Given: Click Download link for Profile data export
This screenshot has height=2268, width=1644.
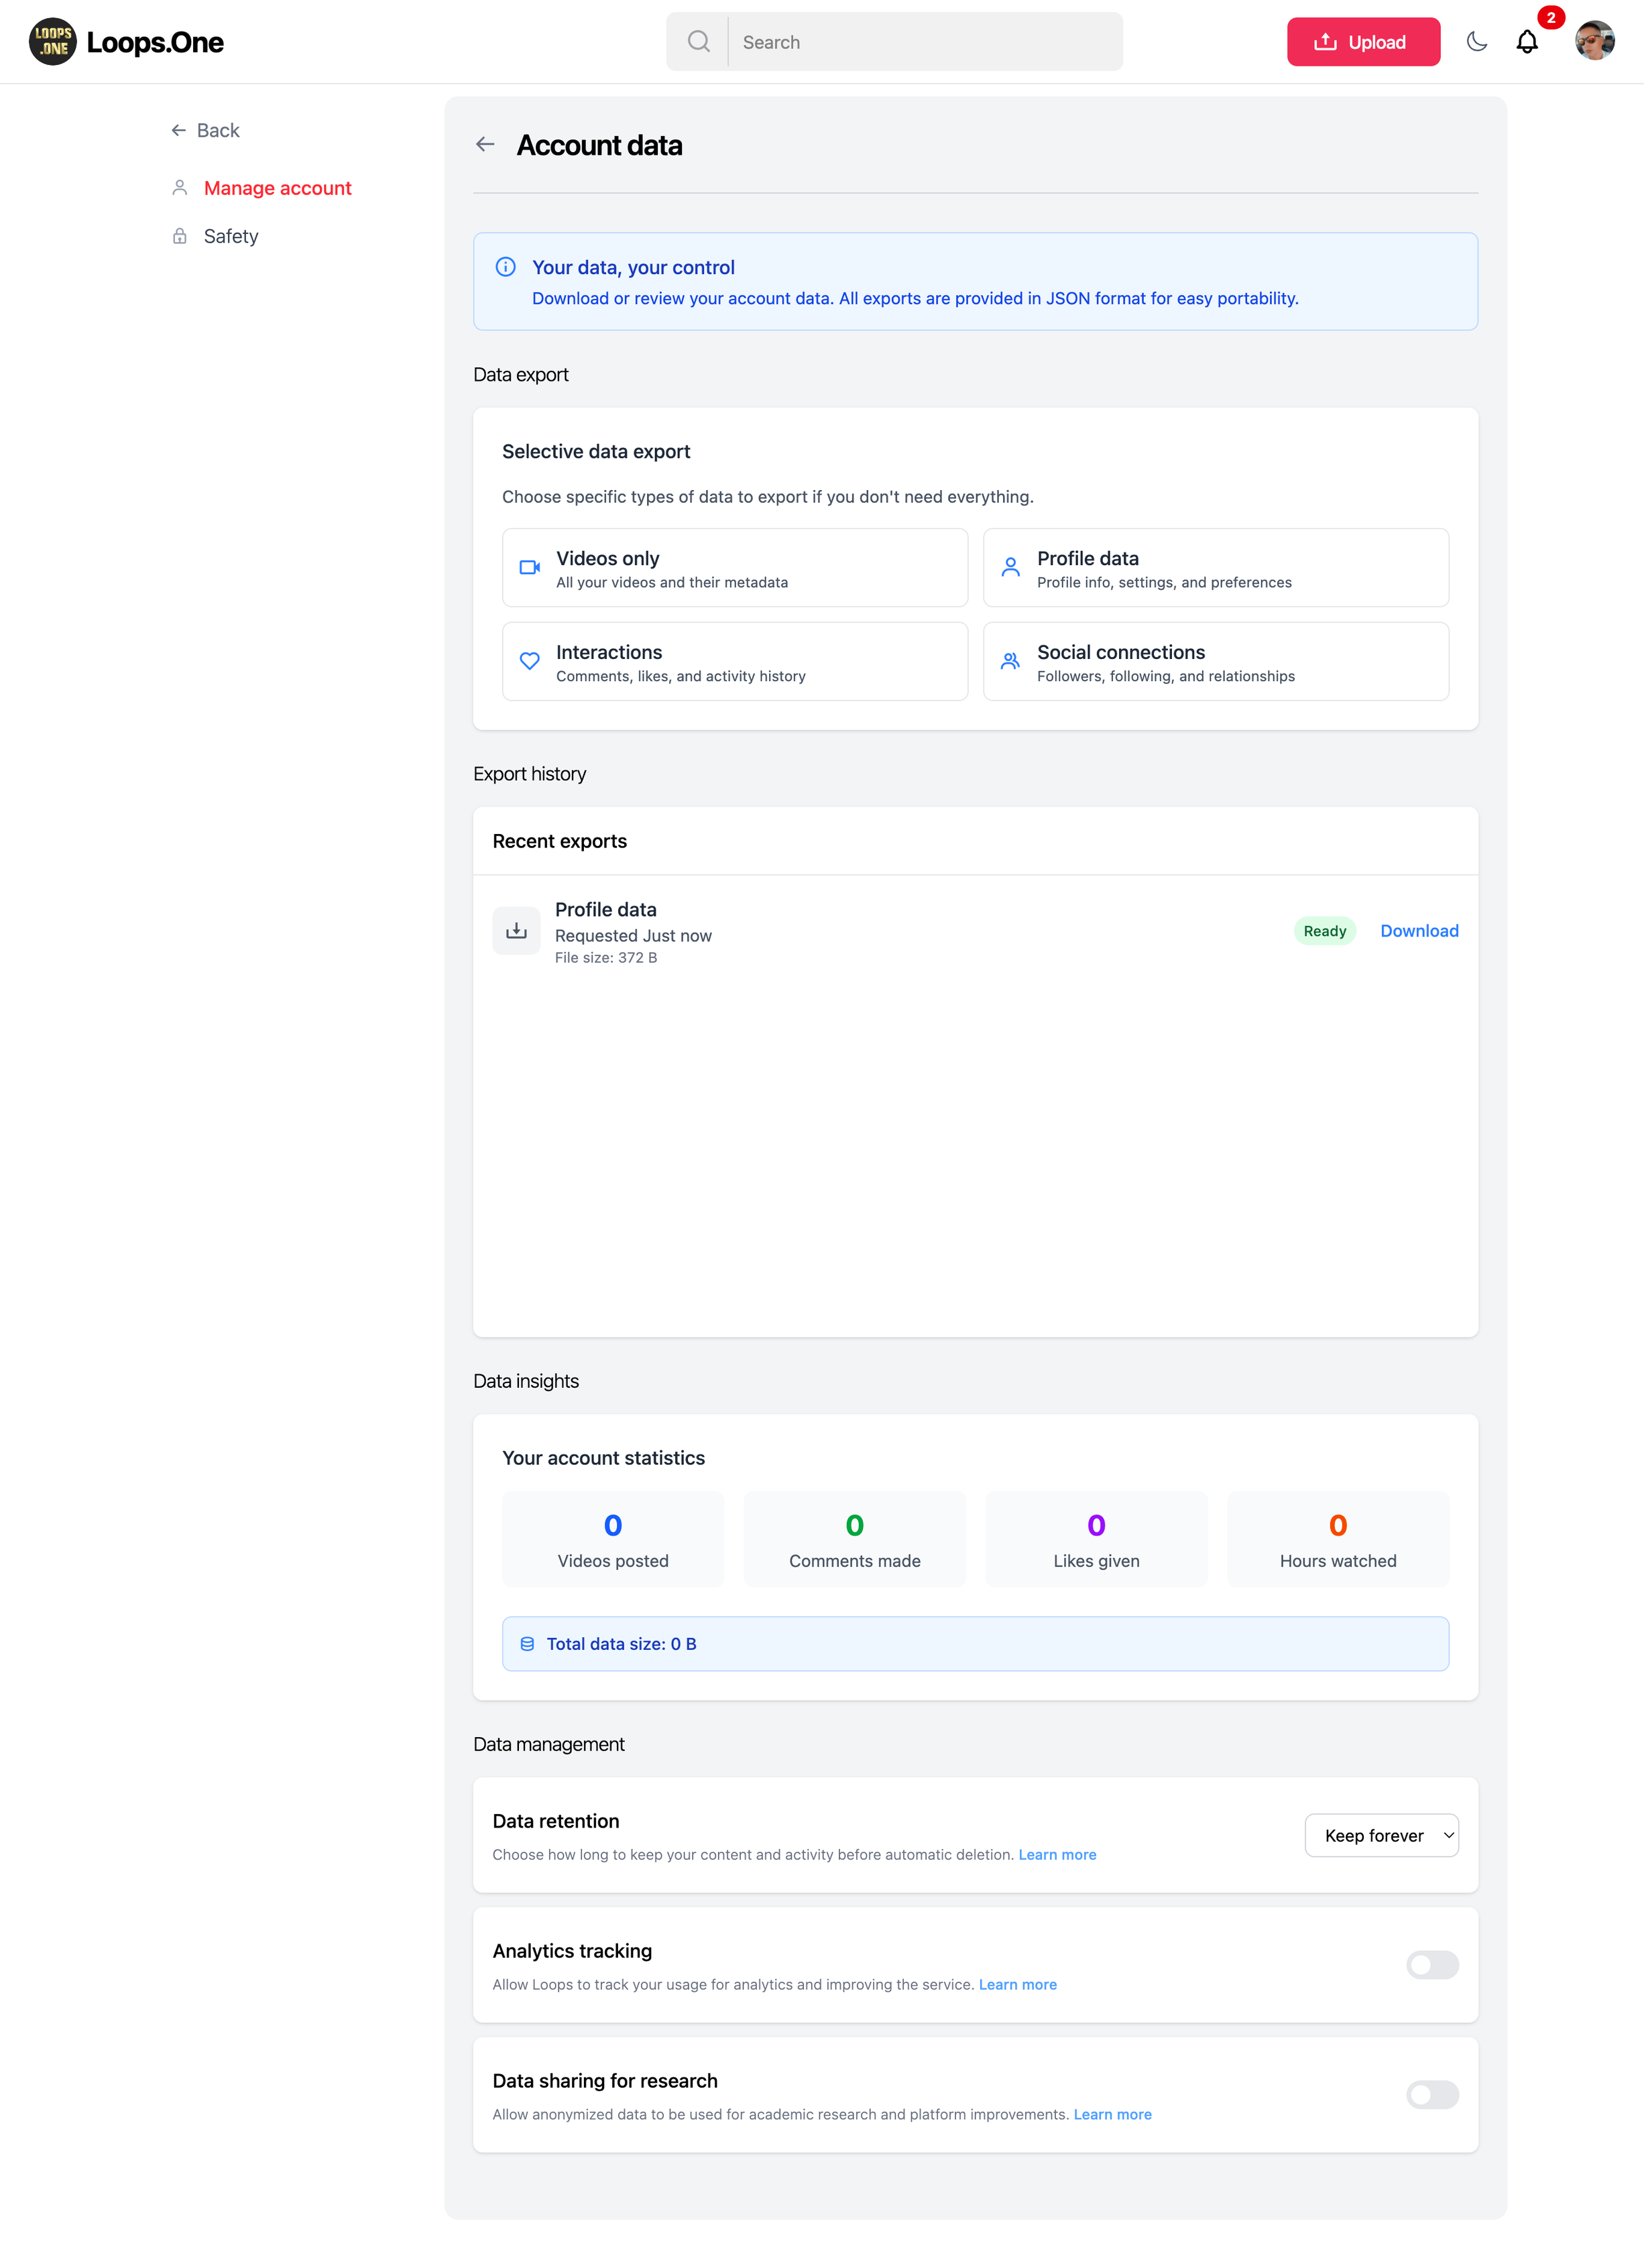Looking at the screenshot, I should [x=1418, y=931].
